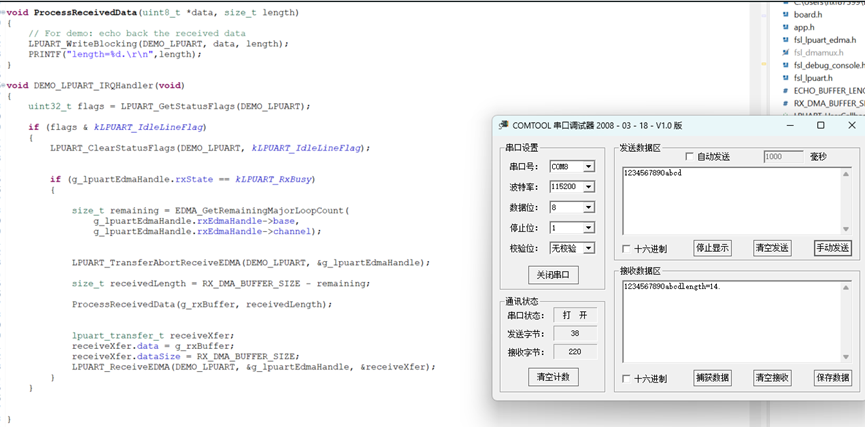Click lpuart_transfer_t receiveXfer declaration
The image size is (865, 427).
(154, 335)
